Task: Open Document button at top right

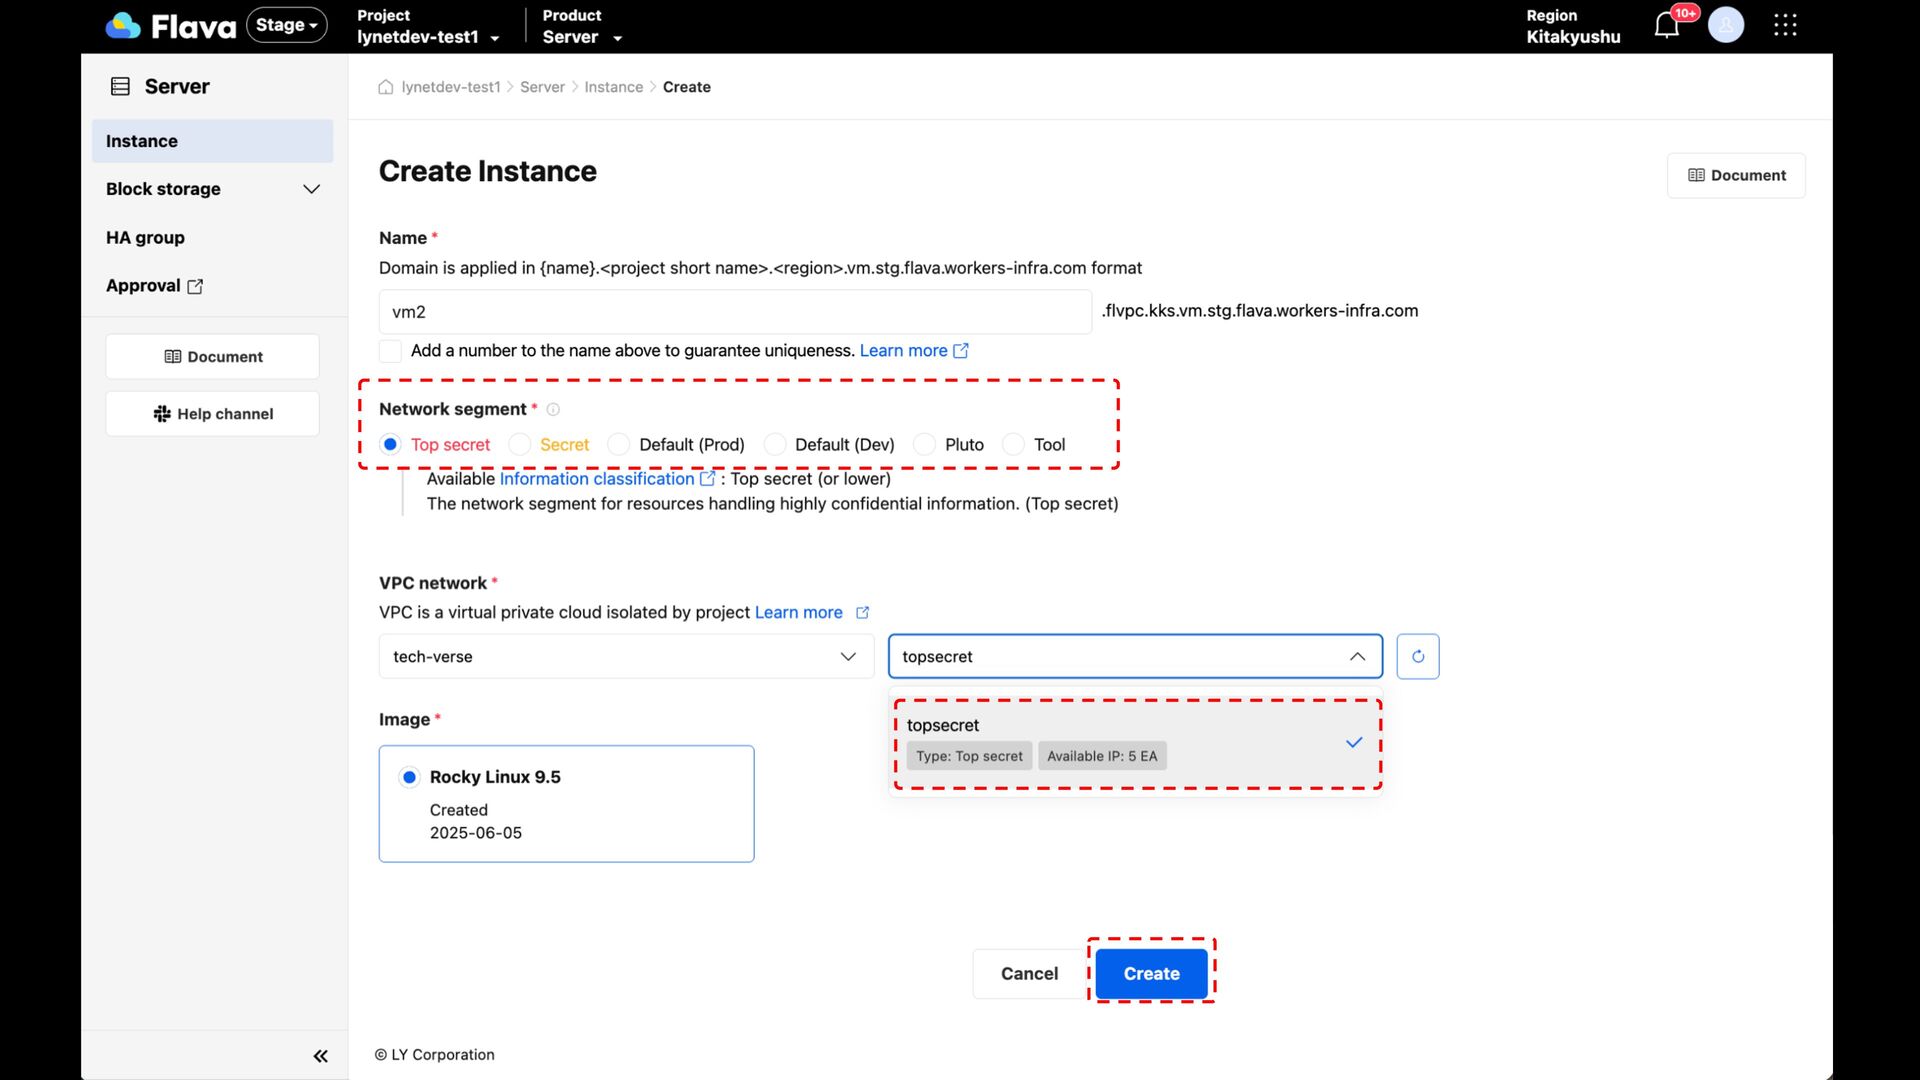Action: 1736,176
